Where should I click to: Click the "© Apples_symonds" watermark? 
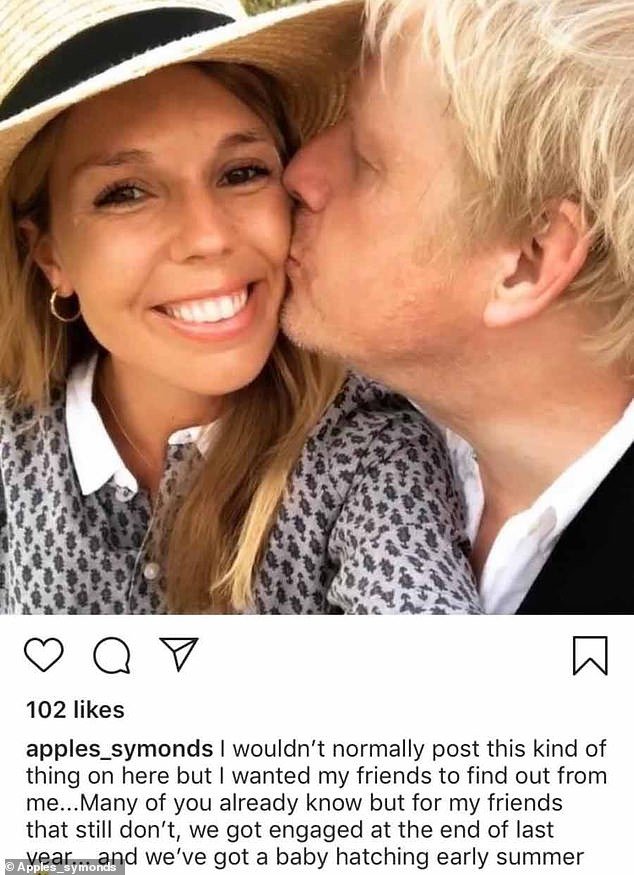click(63, 867)
